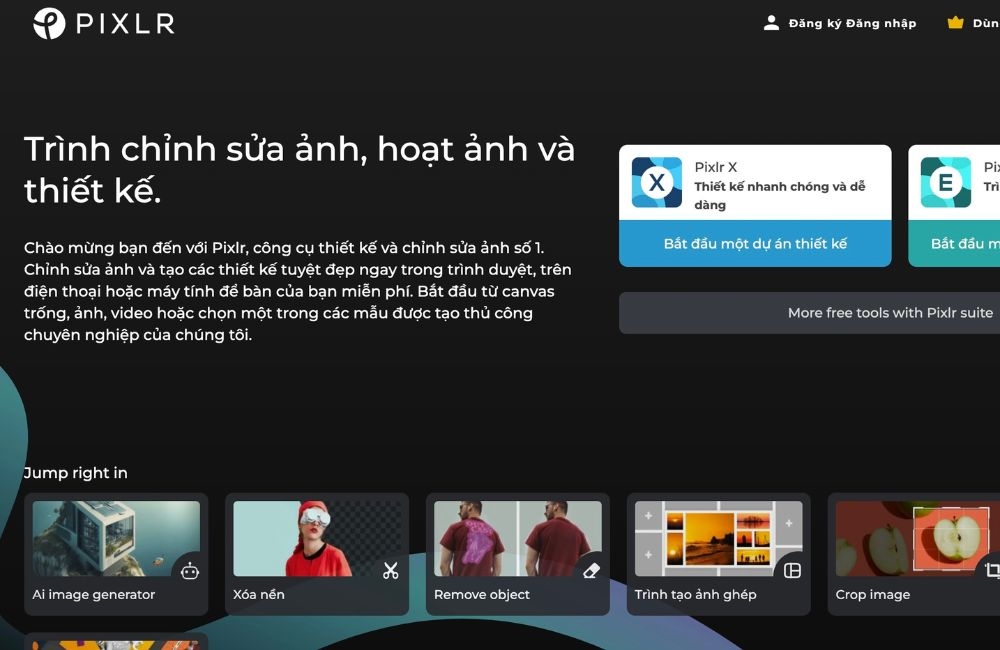Open the Remove object tool label
The image size is (1000, 650).
pyautogui.click(x=482, y=595)
